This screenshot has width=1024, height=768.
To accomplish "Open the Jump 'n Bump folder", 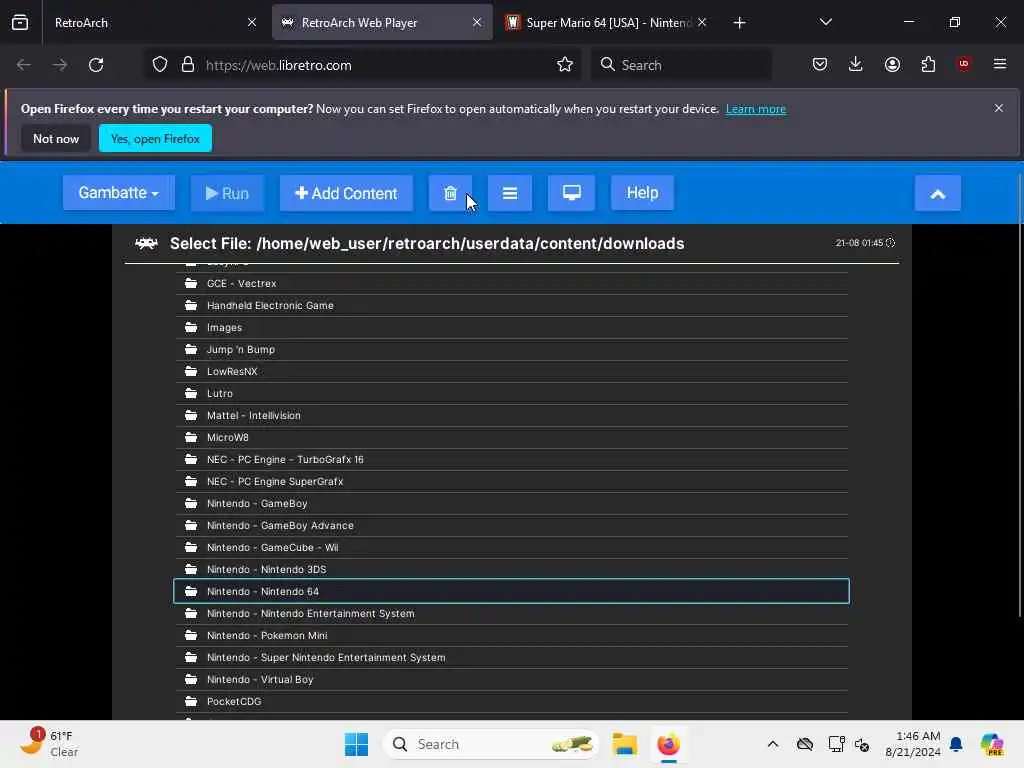I will tap(511, 349).
